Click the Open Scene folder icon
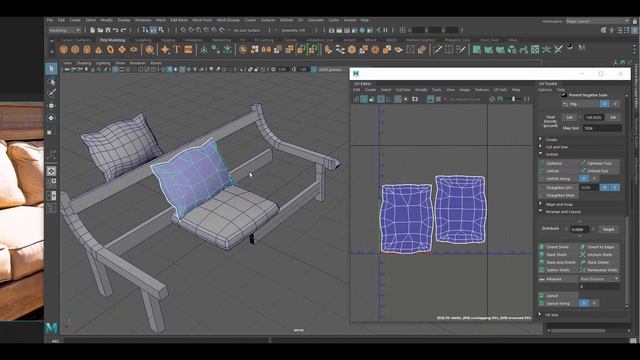The image size is (640, 360). click(100, 30)
